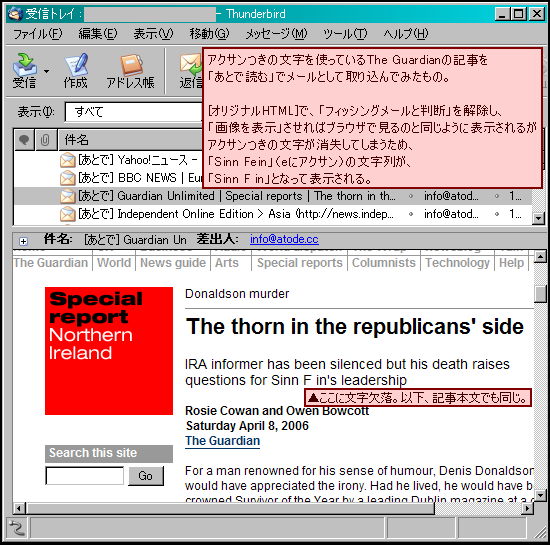Sort by the 件名 column header
Viewport: 550px width, 545px height.
click(x=130, y=140)
